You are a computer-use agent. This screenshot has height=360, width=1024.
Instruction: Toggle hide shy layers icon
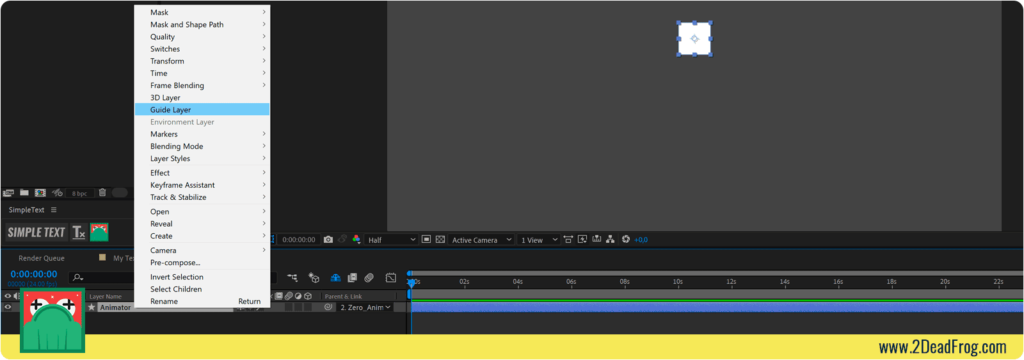[336, 278]
